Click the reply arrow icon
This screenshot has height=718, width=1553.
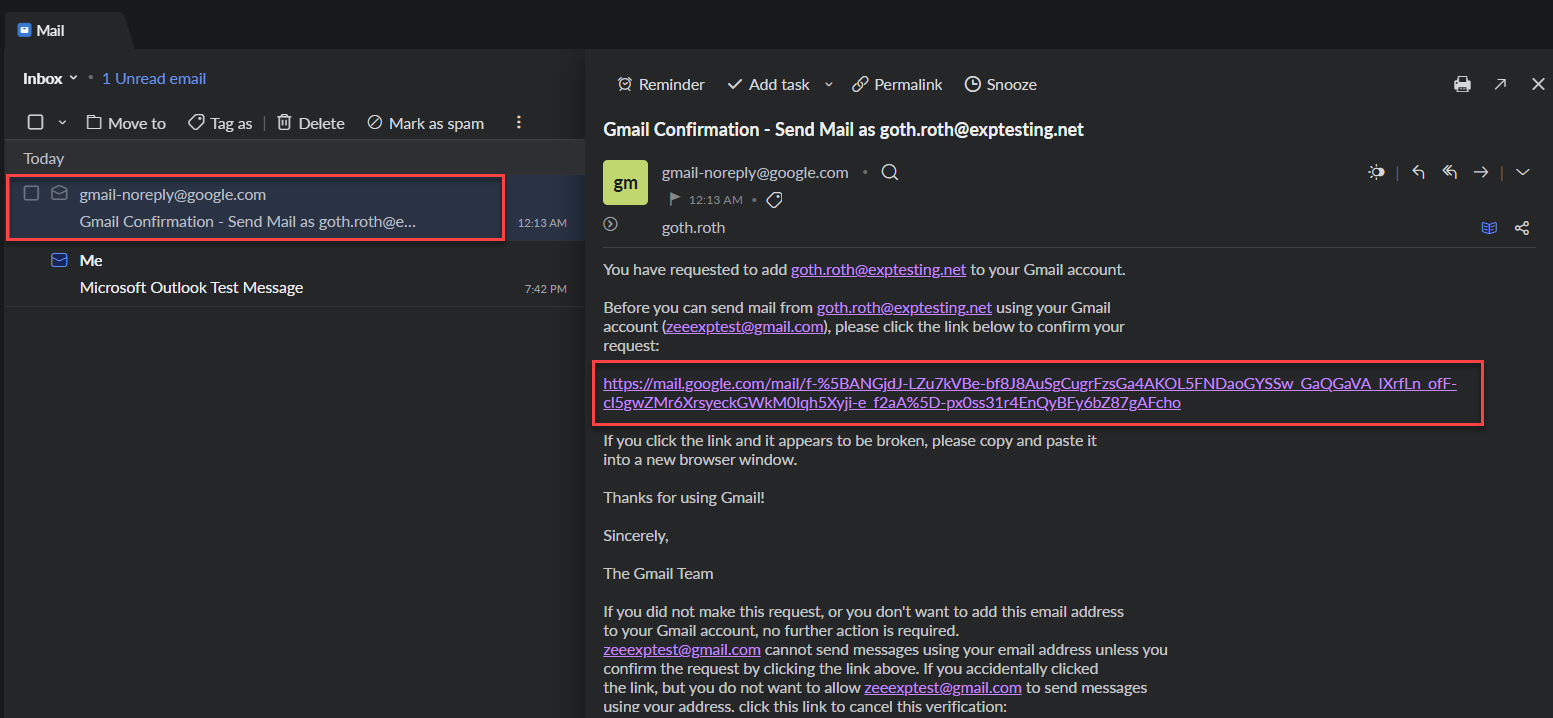tap(1418, 173)
